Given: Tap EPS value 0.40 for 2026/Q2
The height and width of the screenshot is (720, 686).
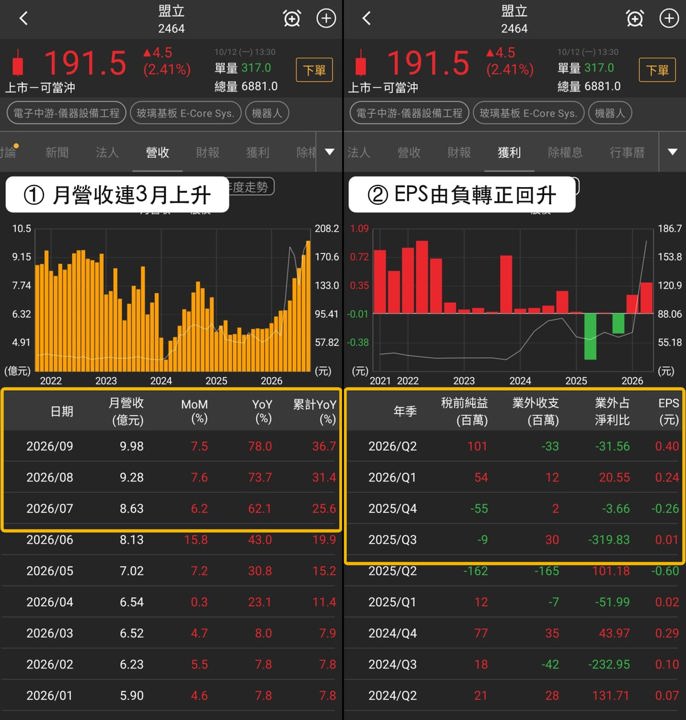Looking at the screenshot, I should click(x=667, y=446).
